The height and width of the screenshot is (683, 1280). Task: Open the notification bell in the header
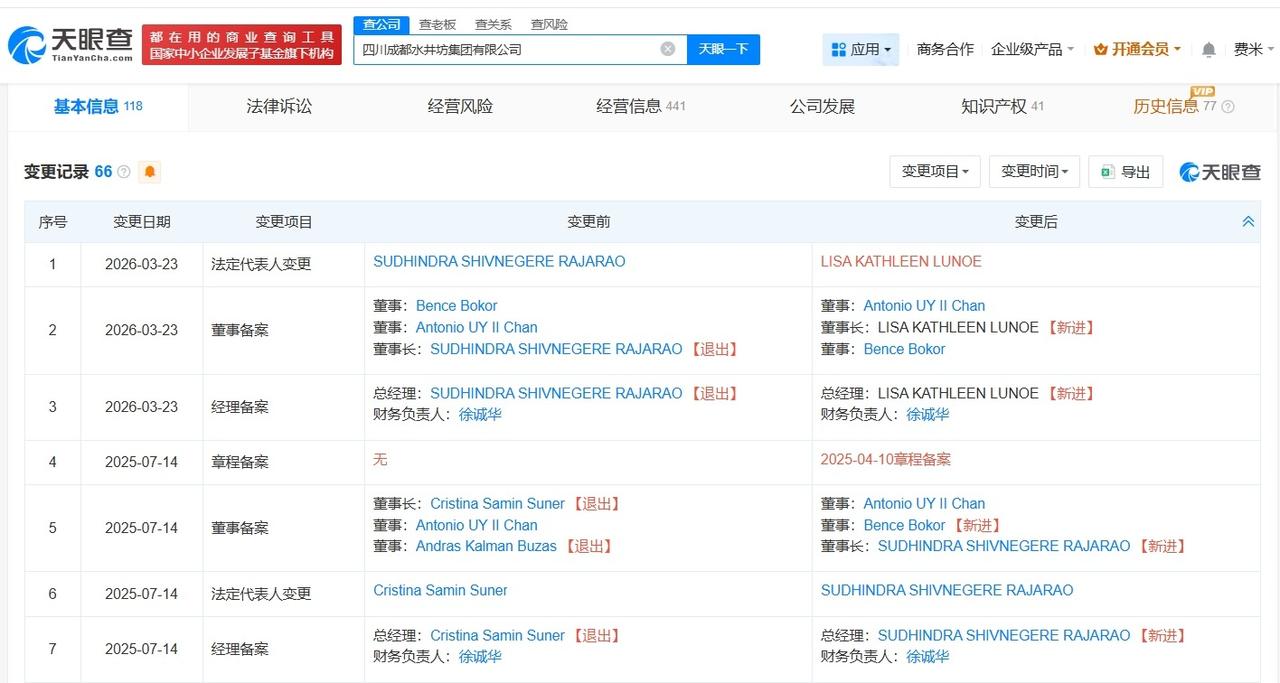click(1209, 49)
